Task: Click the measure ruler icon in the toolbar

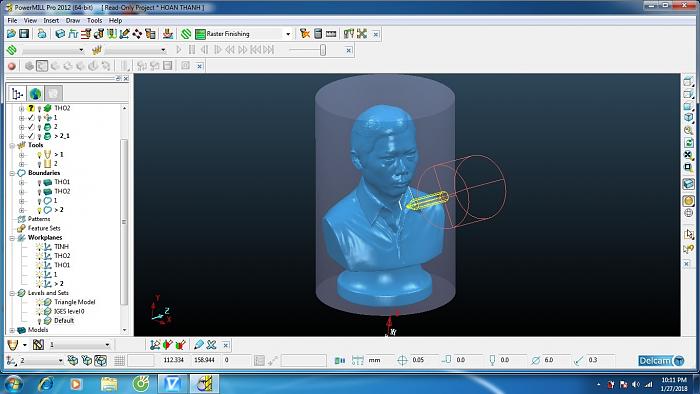Action: click(x=331, y=34)
